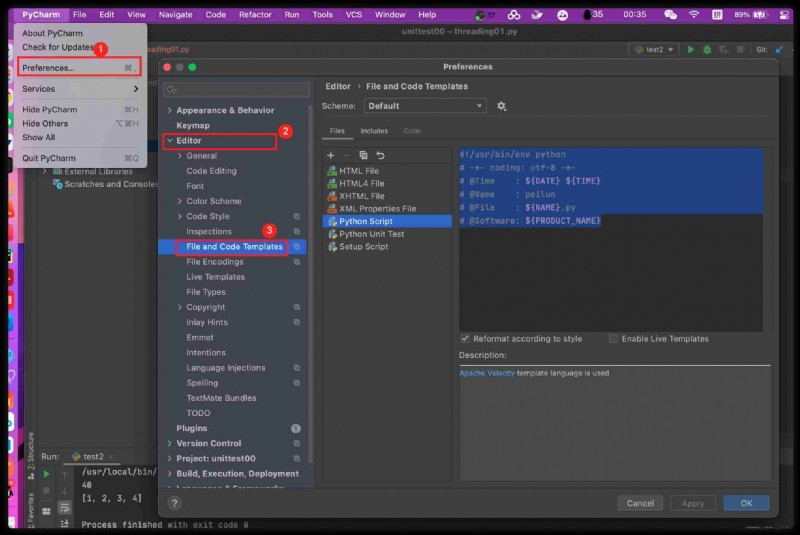Expand the General subsection
Viewport: 800px width, 535px height.
(180, 156)
